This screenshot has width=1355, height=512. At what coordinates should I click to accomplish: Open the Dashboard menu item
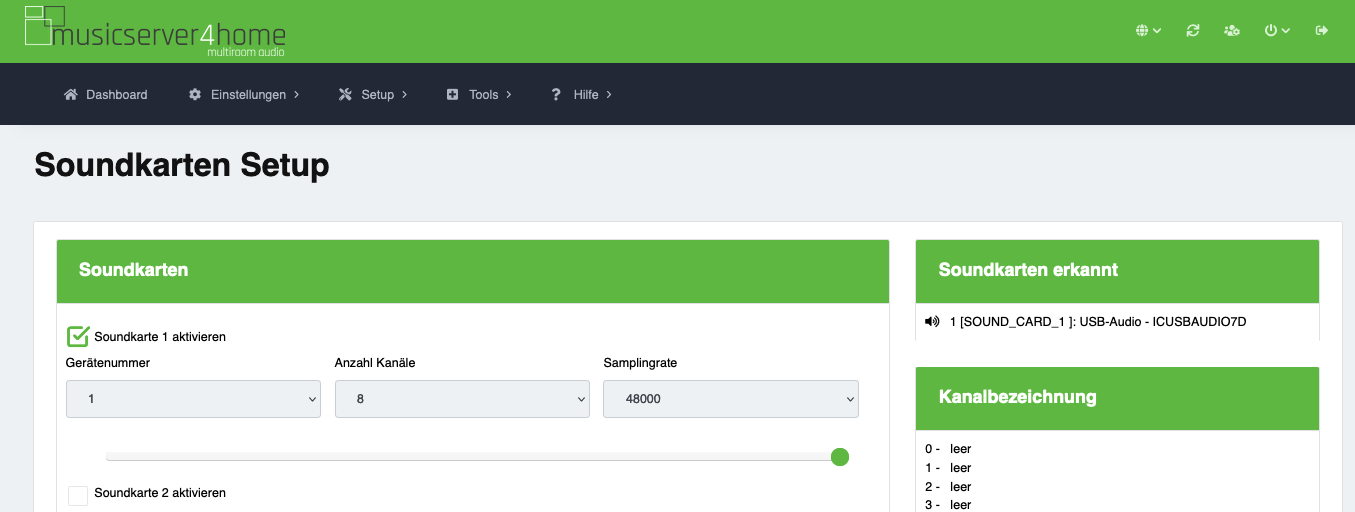[106, 94]
